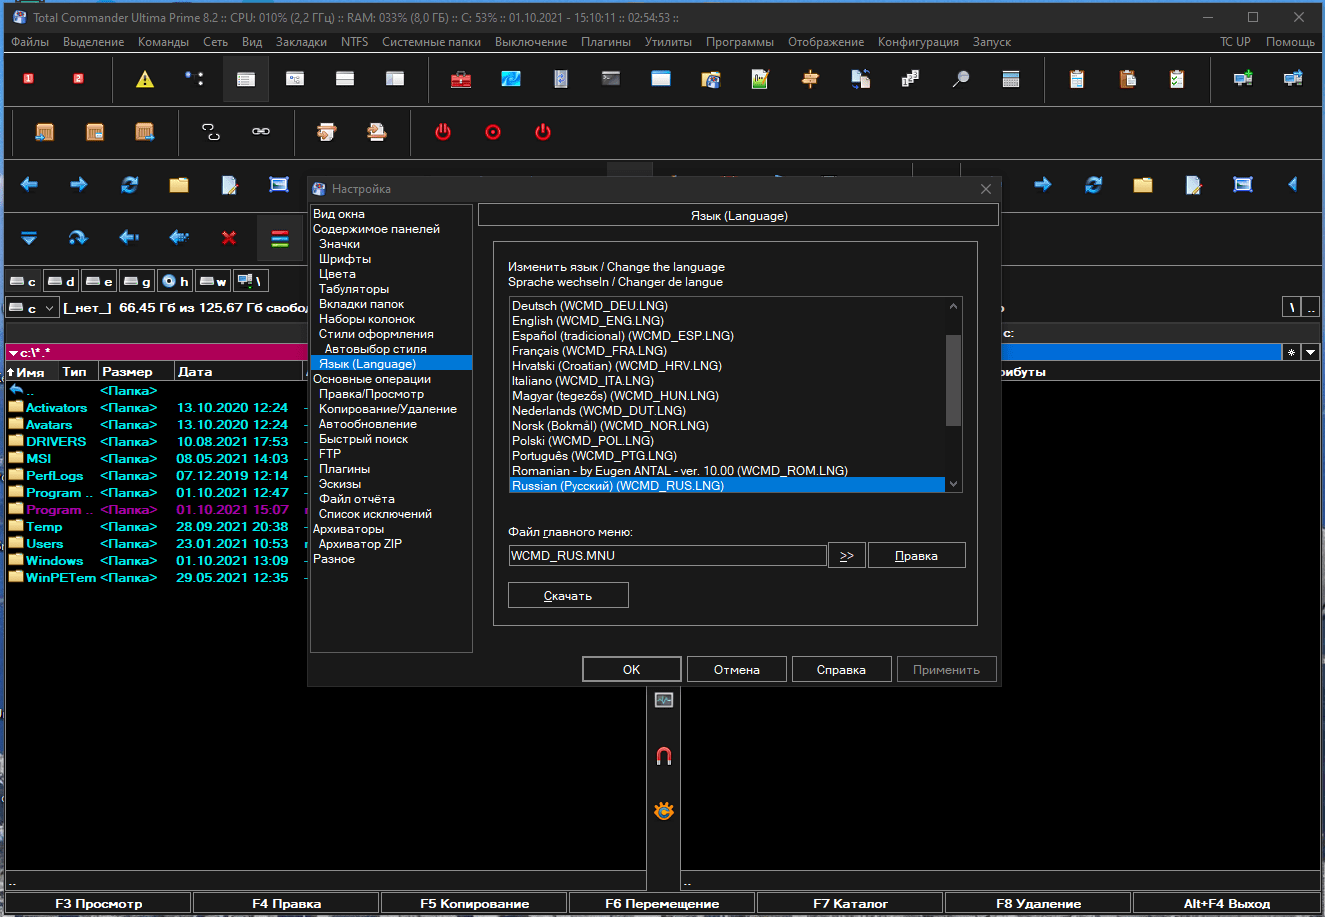1325x917 pixels.
Task: Select the DRIVERS folder in left panel
Action: tap(56, 442)
